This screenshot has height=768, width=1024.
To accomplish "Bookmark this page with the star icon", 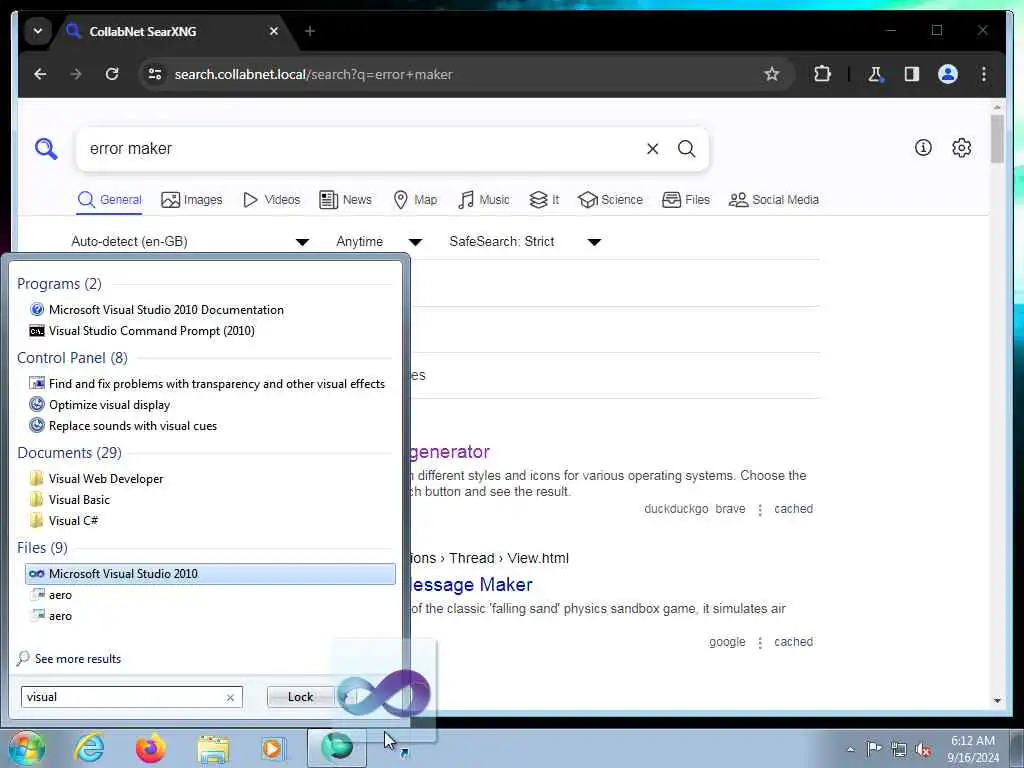I will pyautogui.click(x=772, y=74).
